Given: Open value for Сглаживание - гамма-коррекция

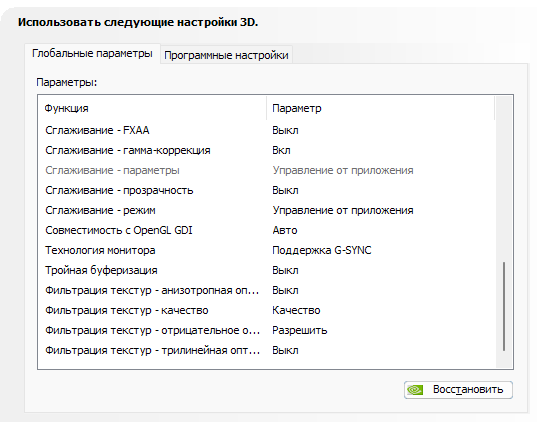Looking at the screenshot, I should (x=281, y=150).
